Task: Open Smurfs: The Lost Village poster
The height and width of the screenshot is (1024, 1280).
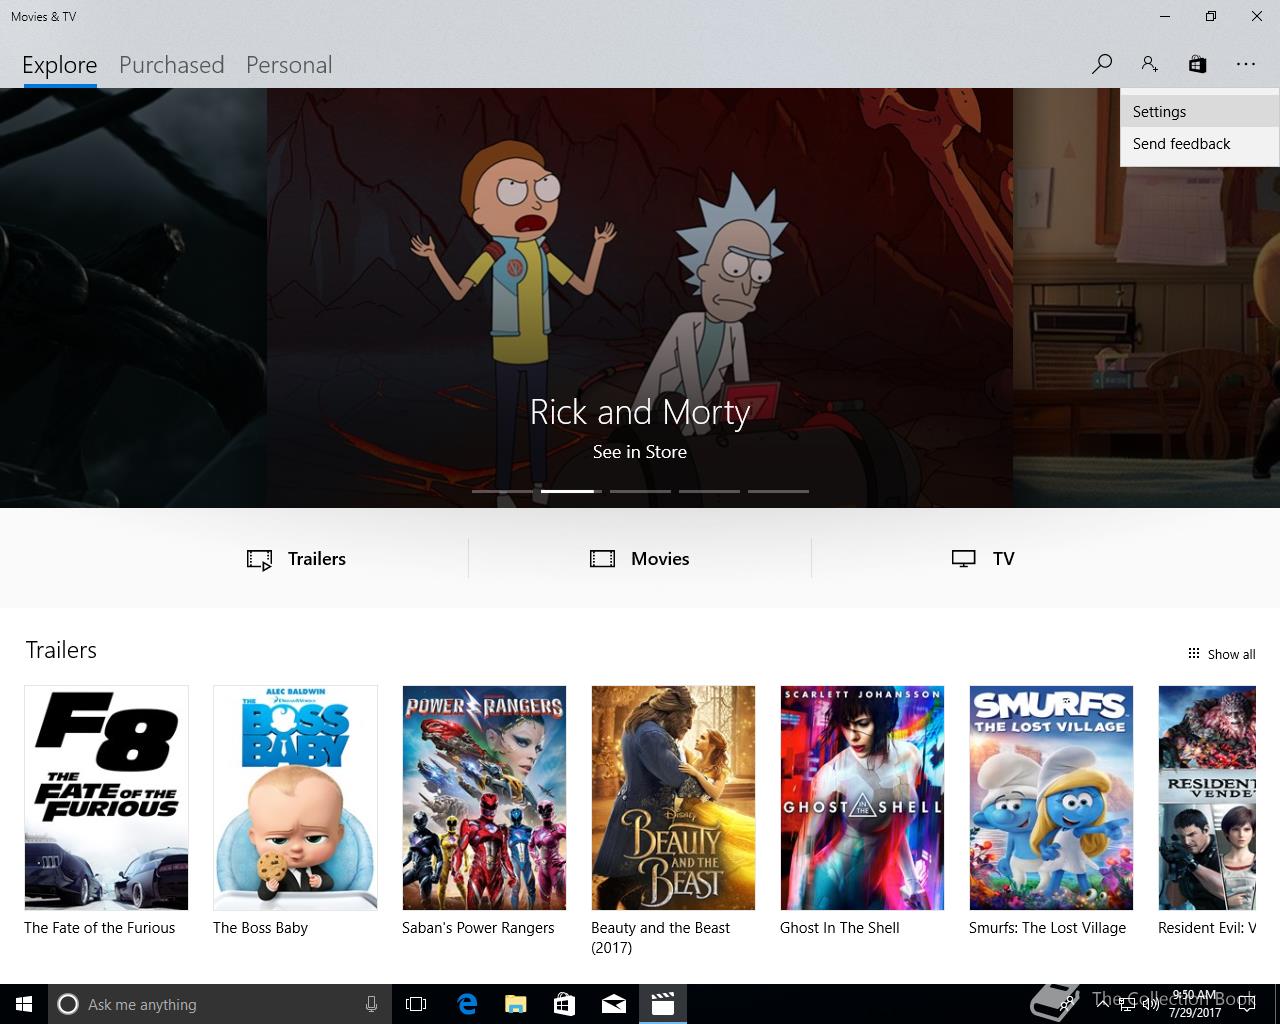Action: click(x=1051, y=798)
